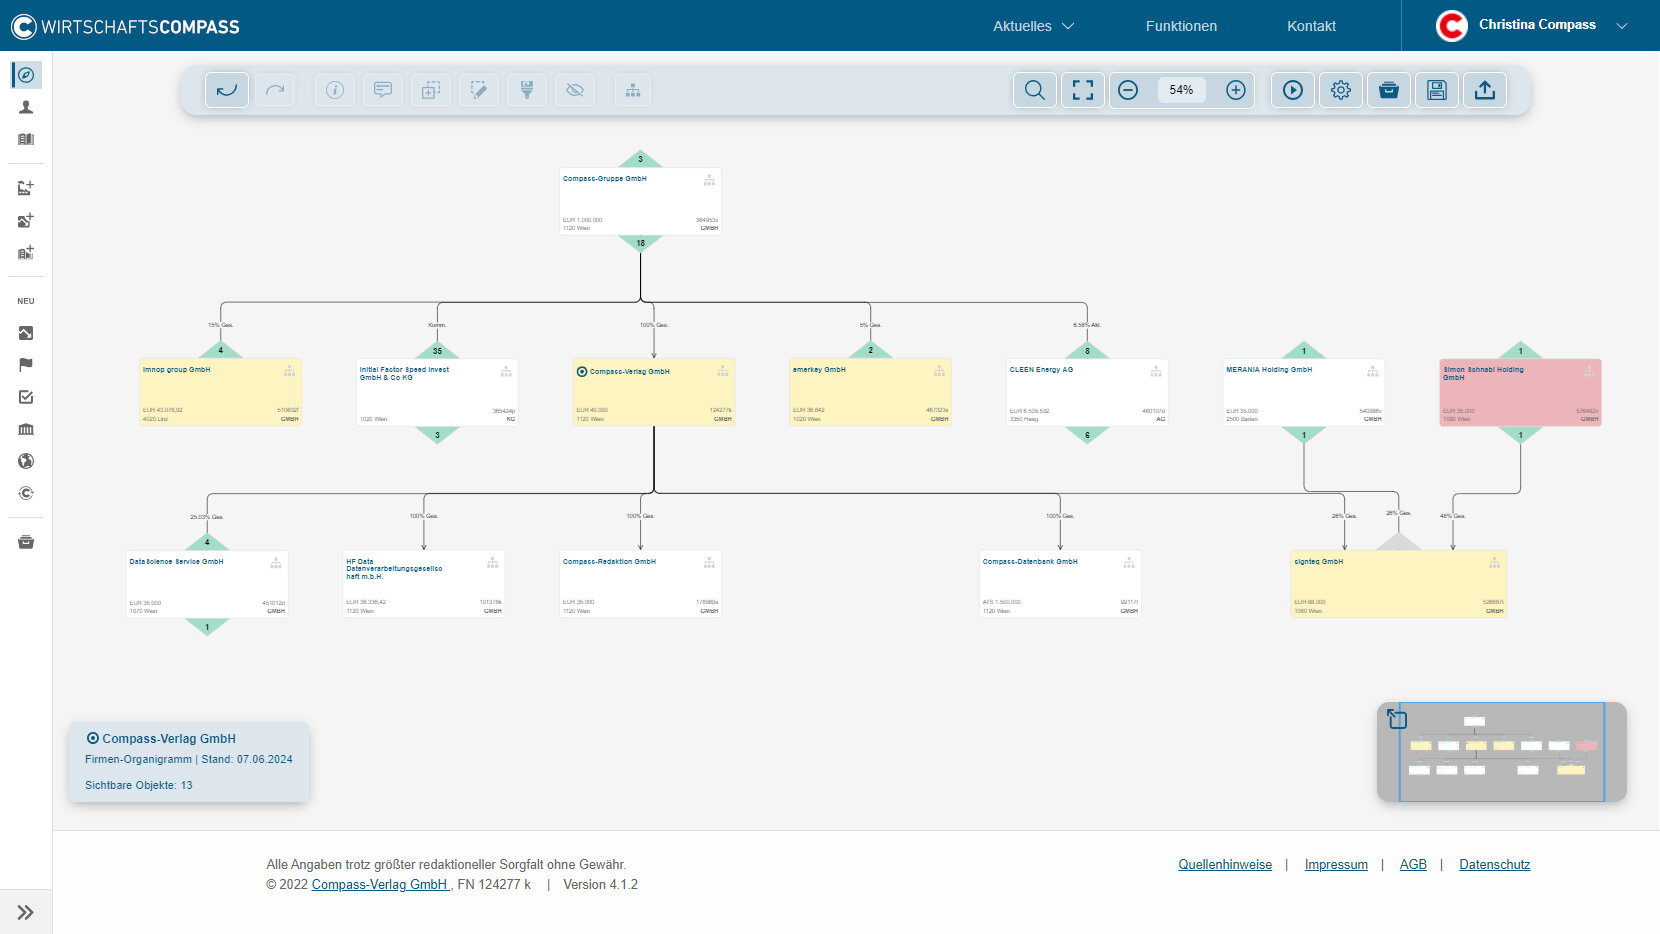Open the Kontakt menu item
The height and width of the screenshot is (934, 1660).
click(x=1311, y=26)
